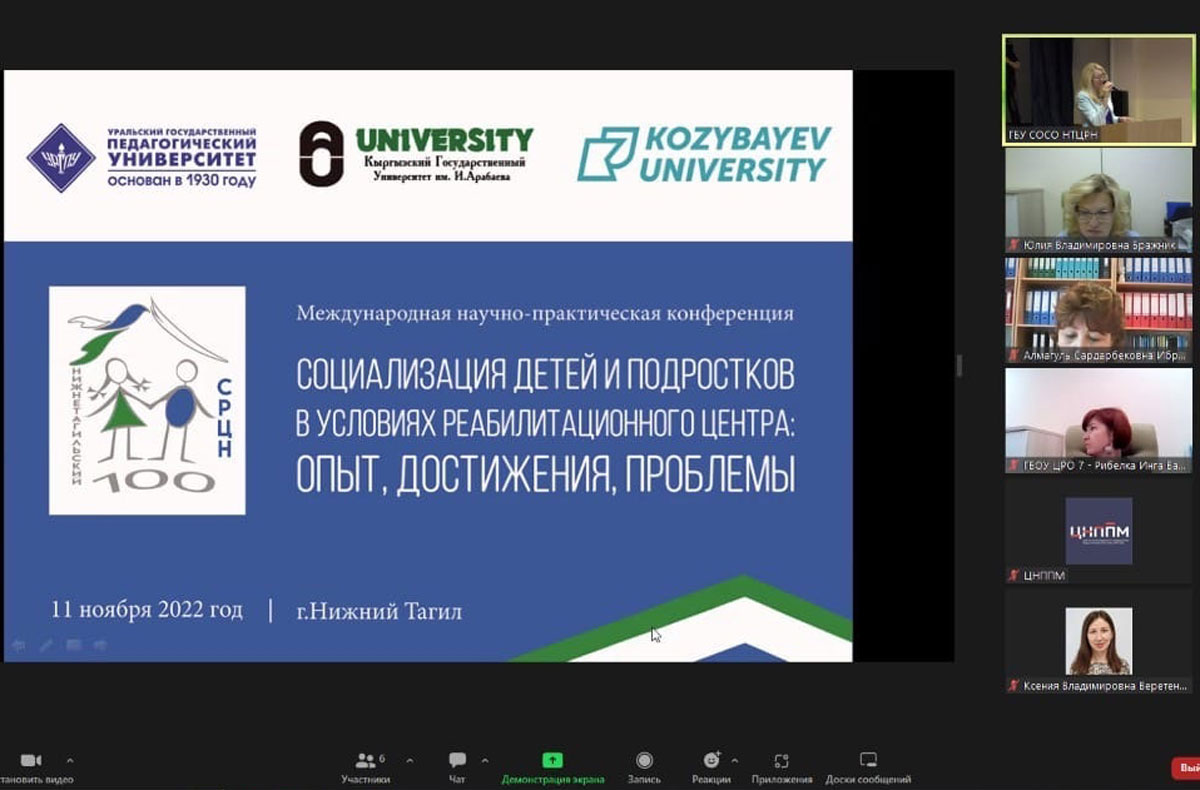Start recording with Запись button
Screen dimensions: 1200x790
pyautogui.click(x=644, y=762)
